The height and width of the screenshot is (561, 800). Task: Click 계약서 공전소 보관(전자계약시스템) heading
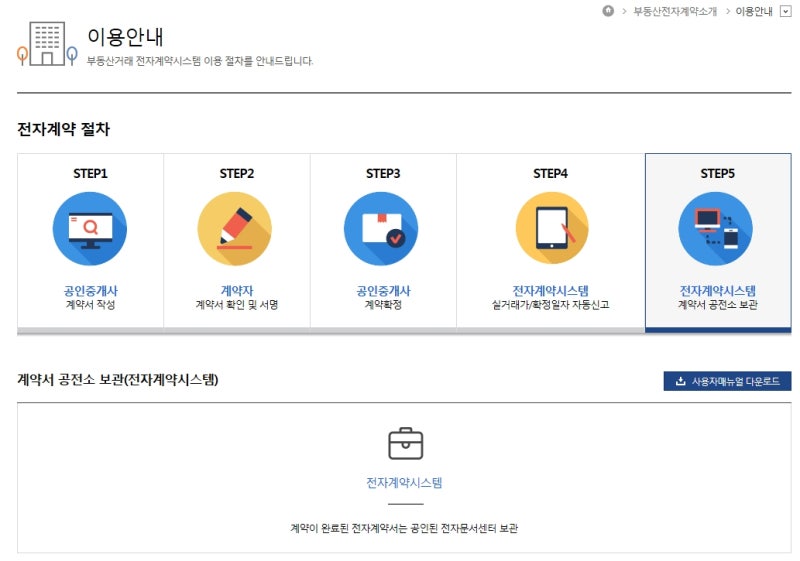pyautogui.click(x=118, y=379)
